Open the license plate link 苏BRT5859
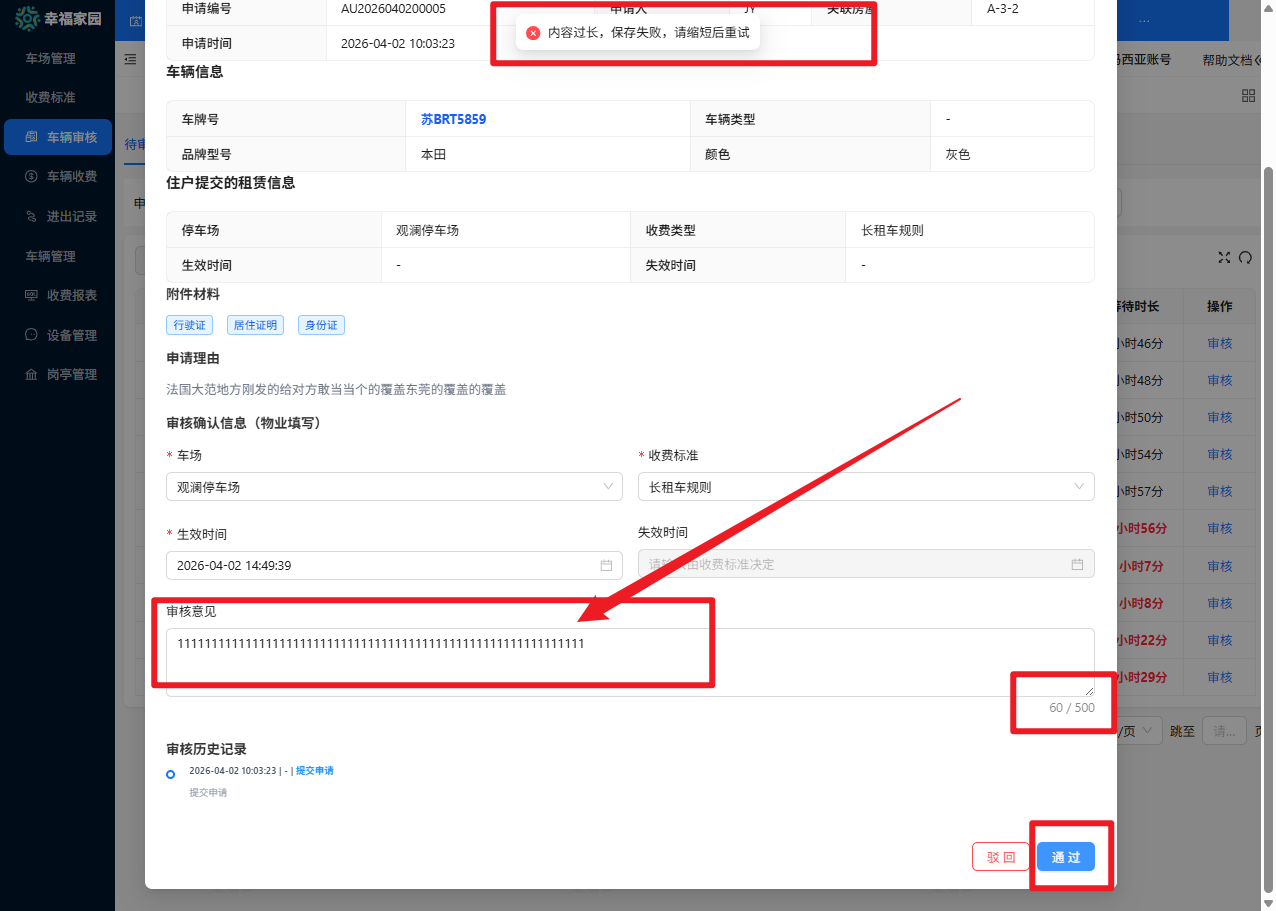 pyautogui.click(x=453, y=119)
